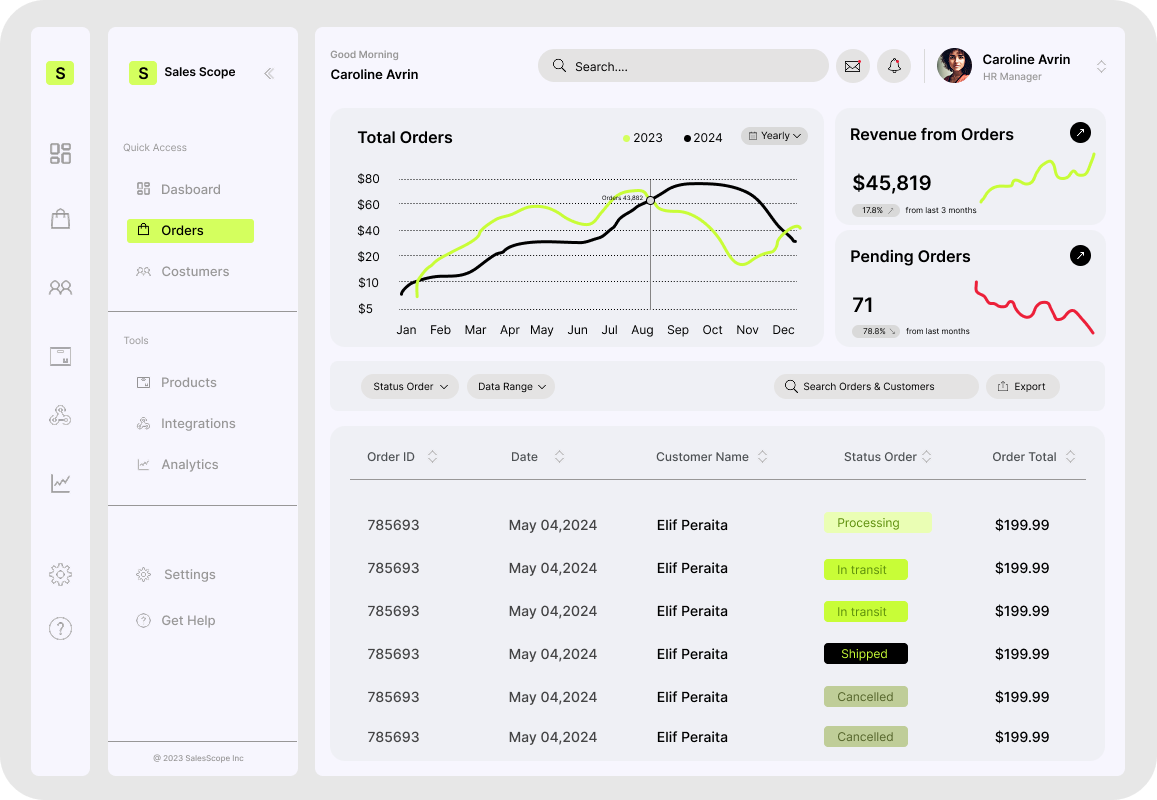
Task: Click the mail envelope icon in header
Action: 852,66
